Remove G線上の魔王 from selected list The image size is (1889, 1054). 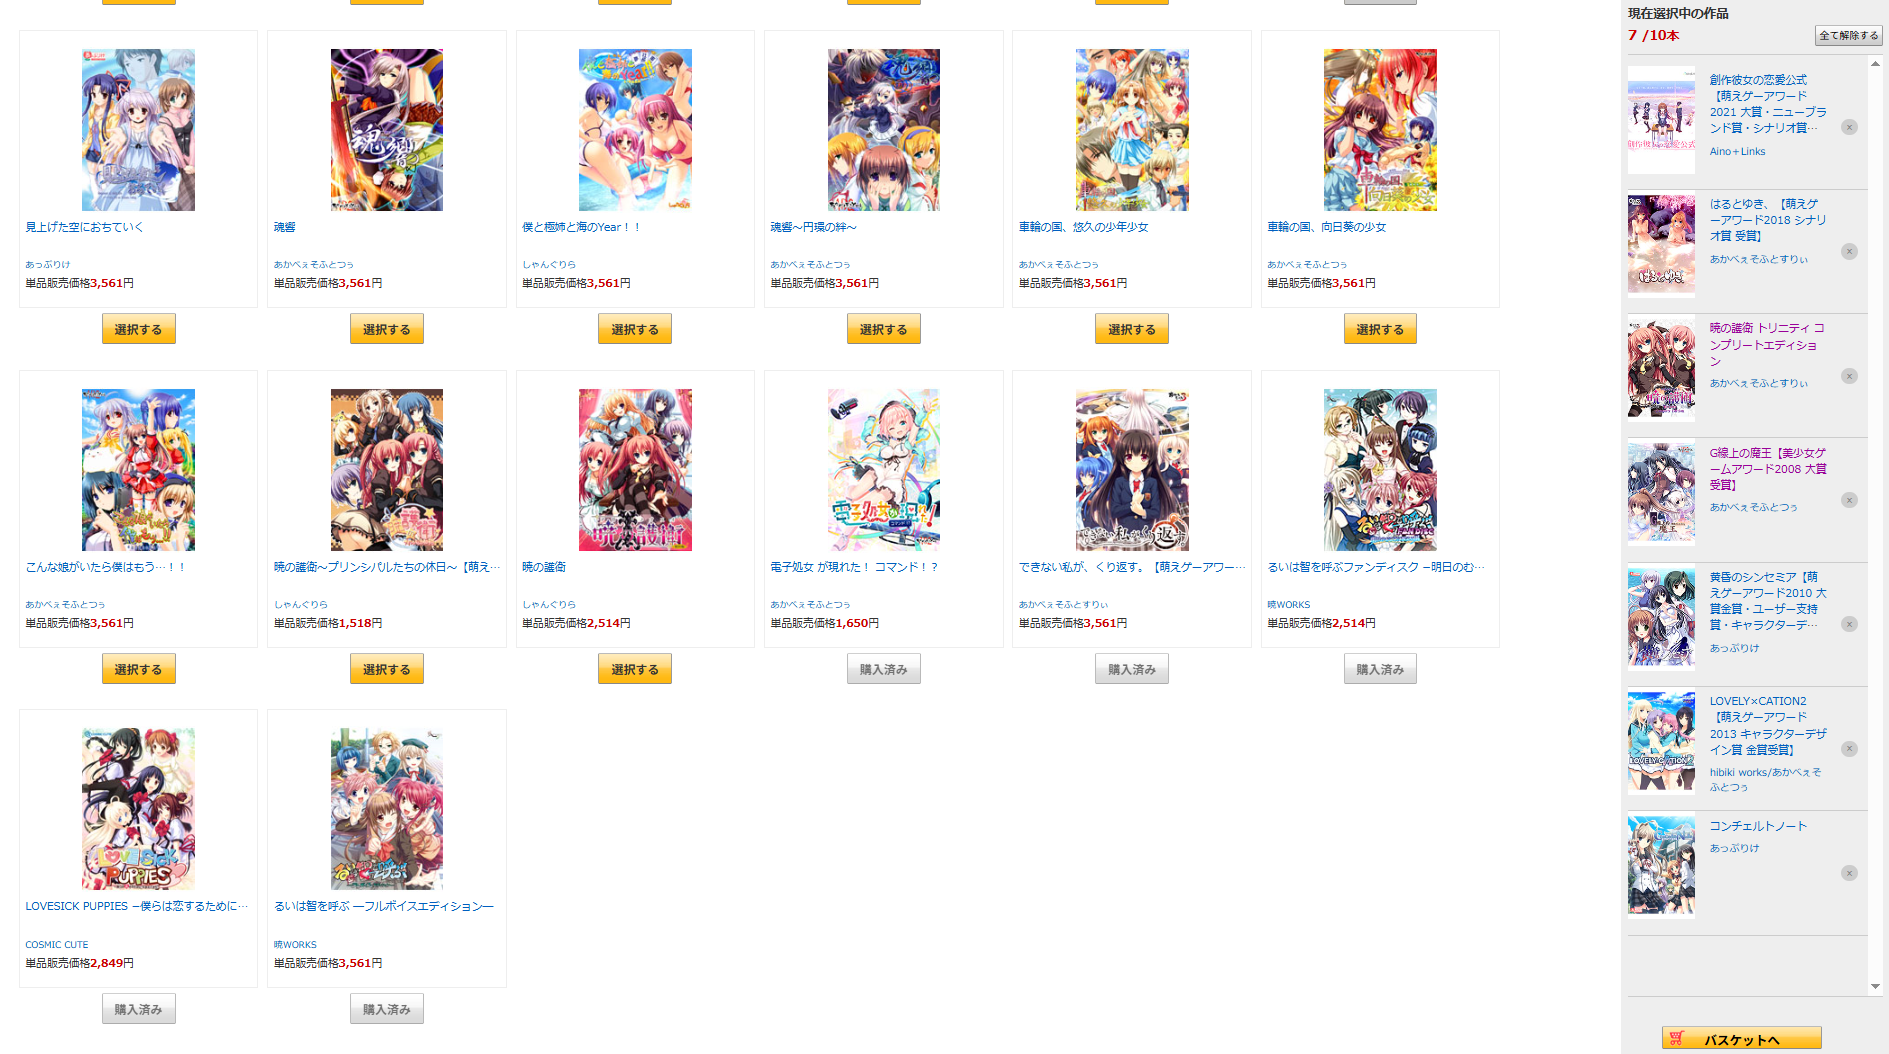[x=1849, y=500]
